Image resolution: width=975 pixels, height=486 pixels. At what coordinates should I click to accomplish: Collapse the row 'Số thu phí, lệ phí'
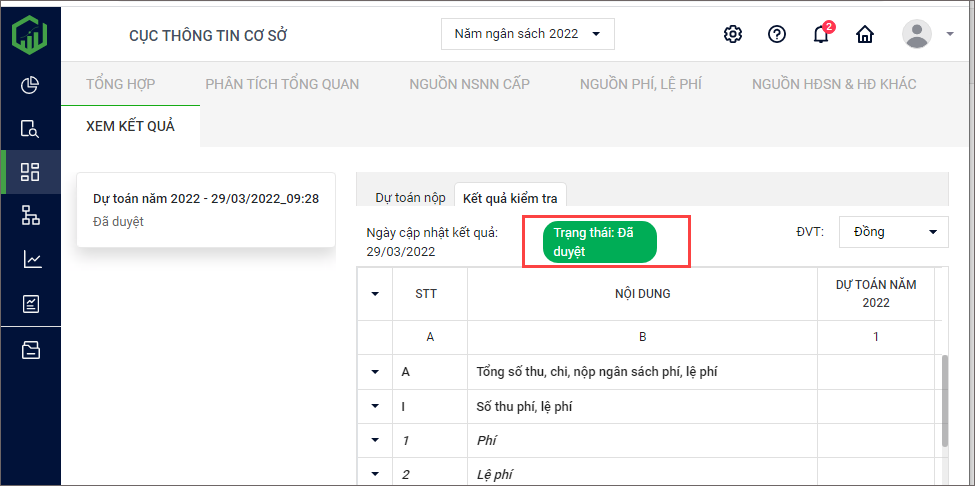375,407
